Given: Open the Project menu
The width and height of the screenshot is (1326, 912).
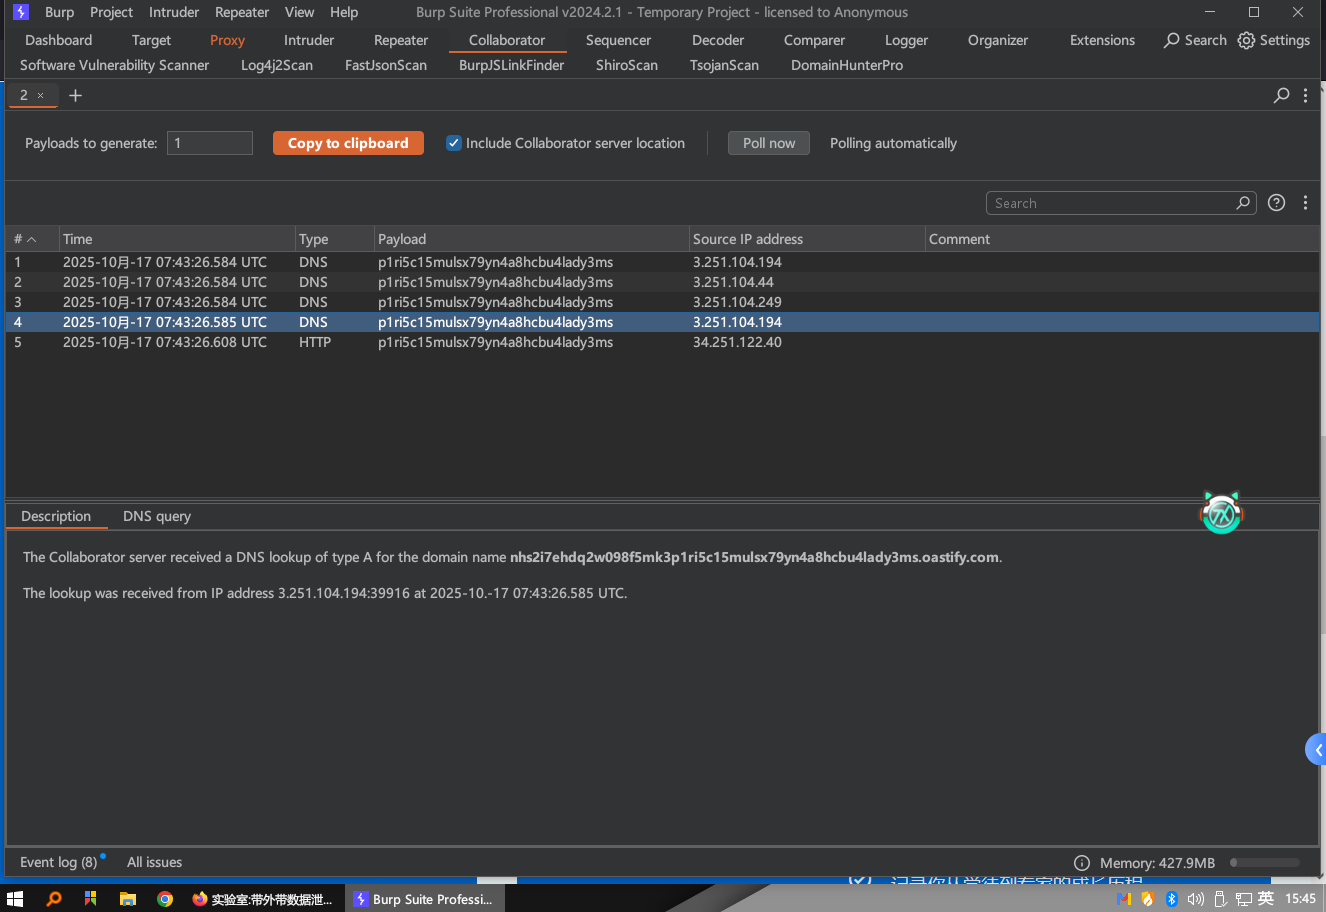Looking at the screenshot, I should (x=111, y=12).
